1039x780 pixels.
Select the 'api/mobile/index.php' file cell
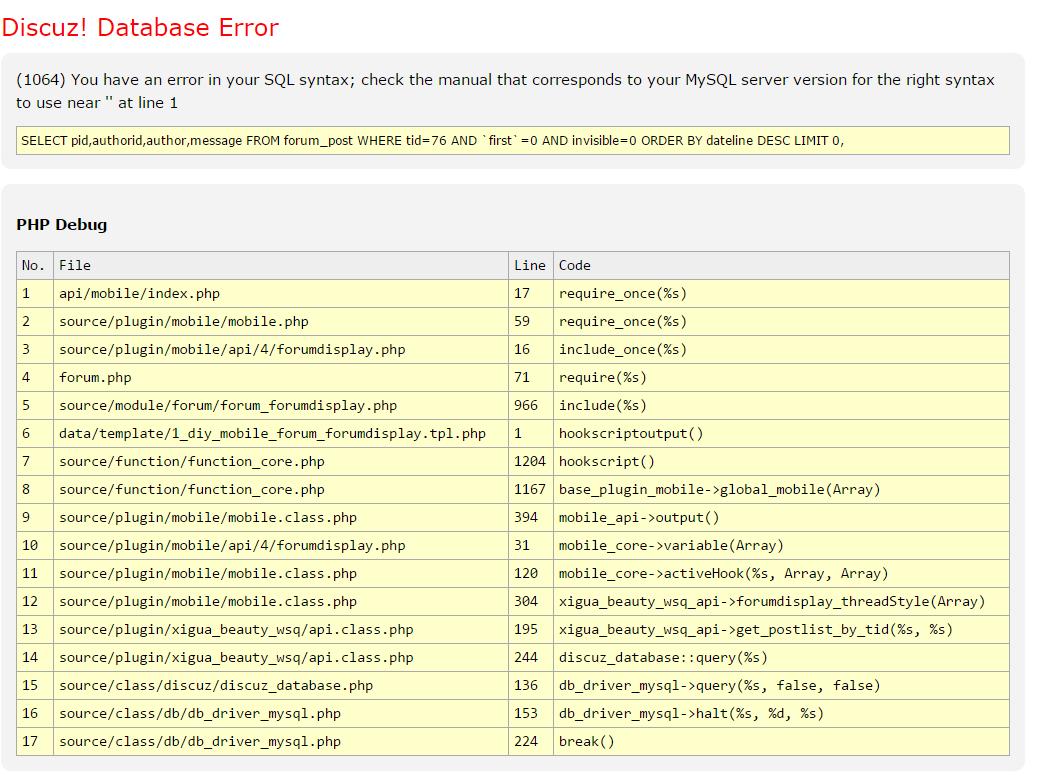point(281,294)
